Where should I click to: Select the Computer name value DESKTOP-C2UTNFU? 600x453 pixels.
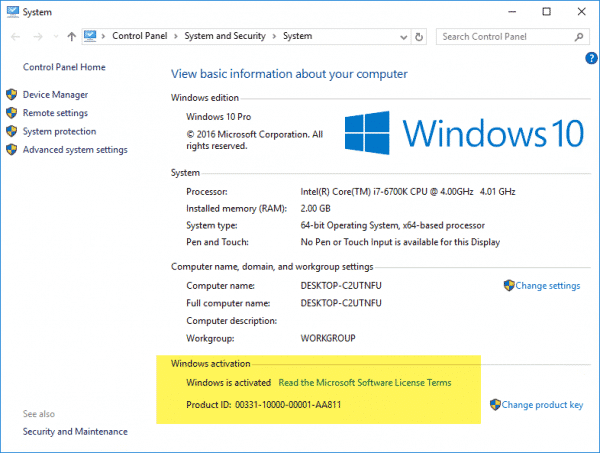(341, 286)
